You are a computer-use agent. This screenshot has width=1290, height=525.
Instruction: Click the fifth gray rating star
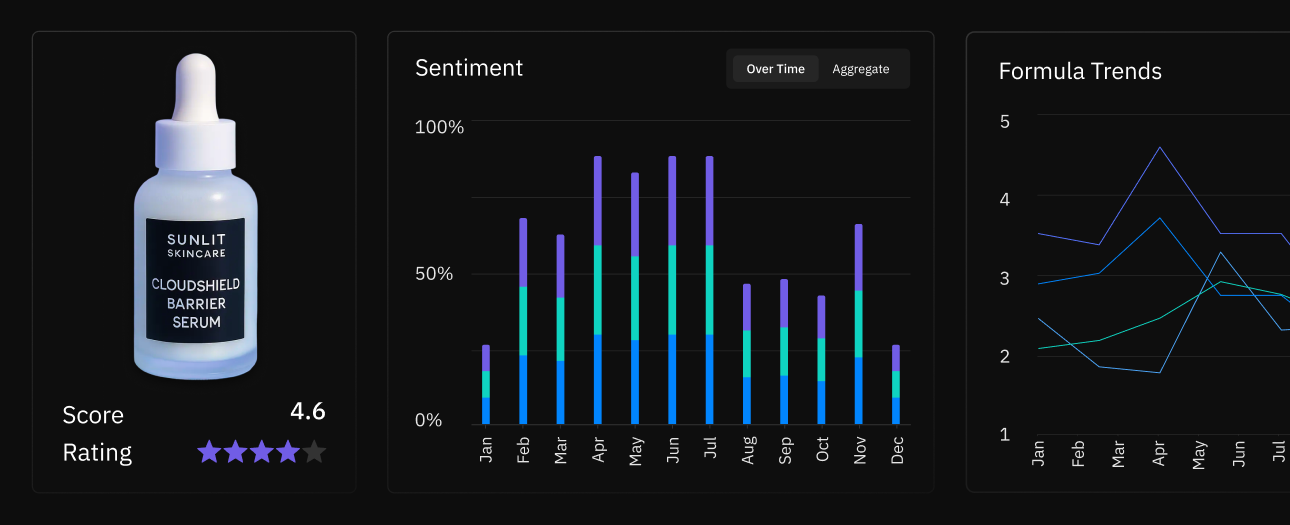point(314,452)
